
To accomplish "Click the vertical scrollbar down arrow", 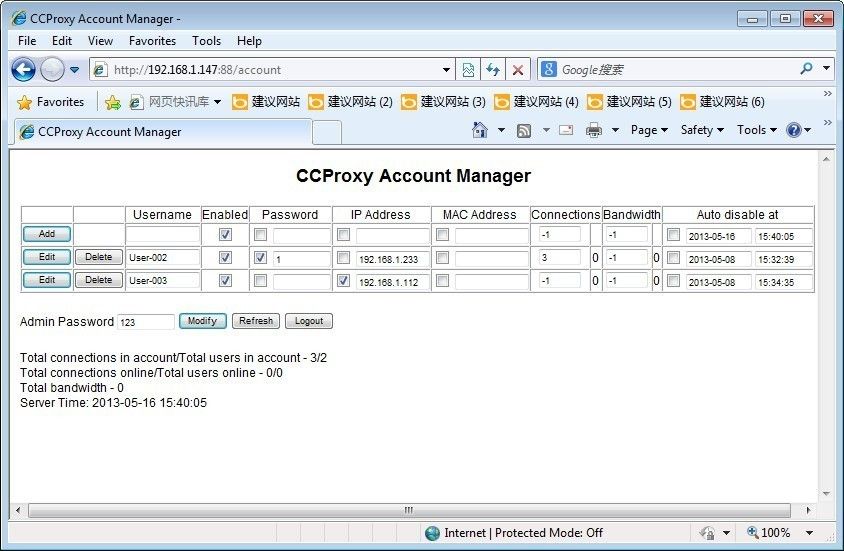I will pyautogui.click(x=826, y=494).
